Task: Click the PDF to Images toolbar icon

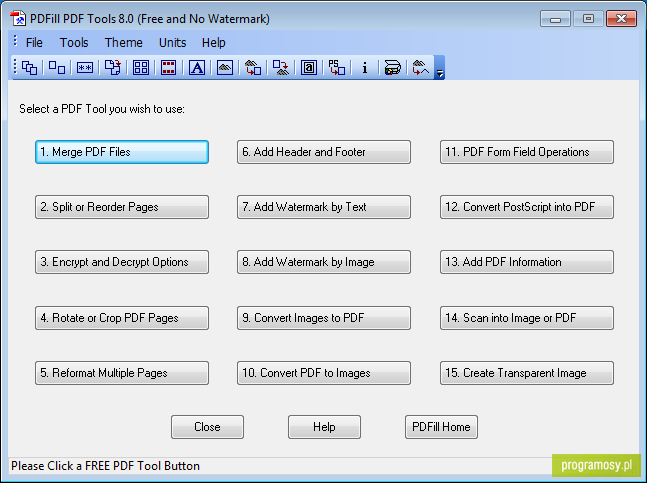Action: 281,67
